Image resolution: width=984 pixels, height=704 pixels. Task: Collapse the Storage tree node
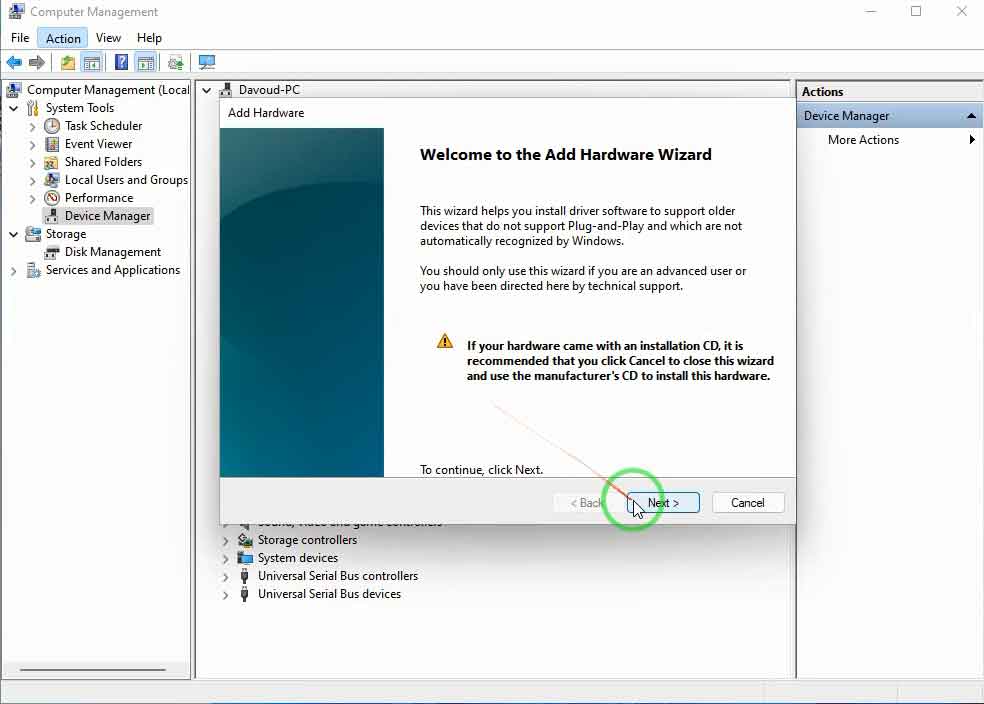(13, 234)
